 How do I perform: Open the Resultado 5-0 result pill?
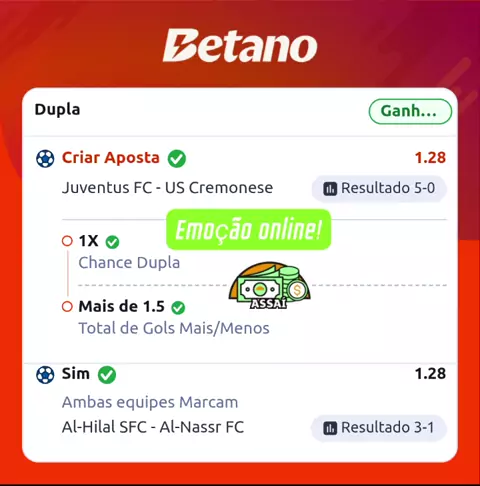(x=379, y=188)
